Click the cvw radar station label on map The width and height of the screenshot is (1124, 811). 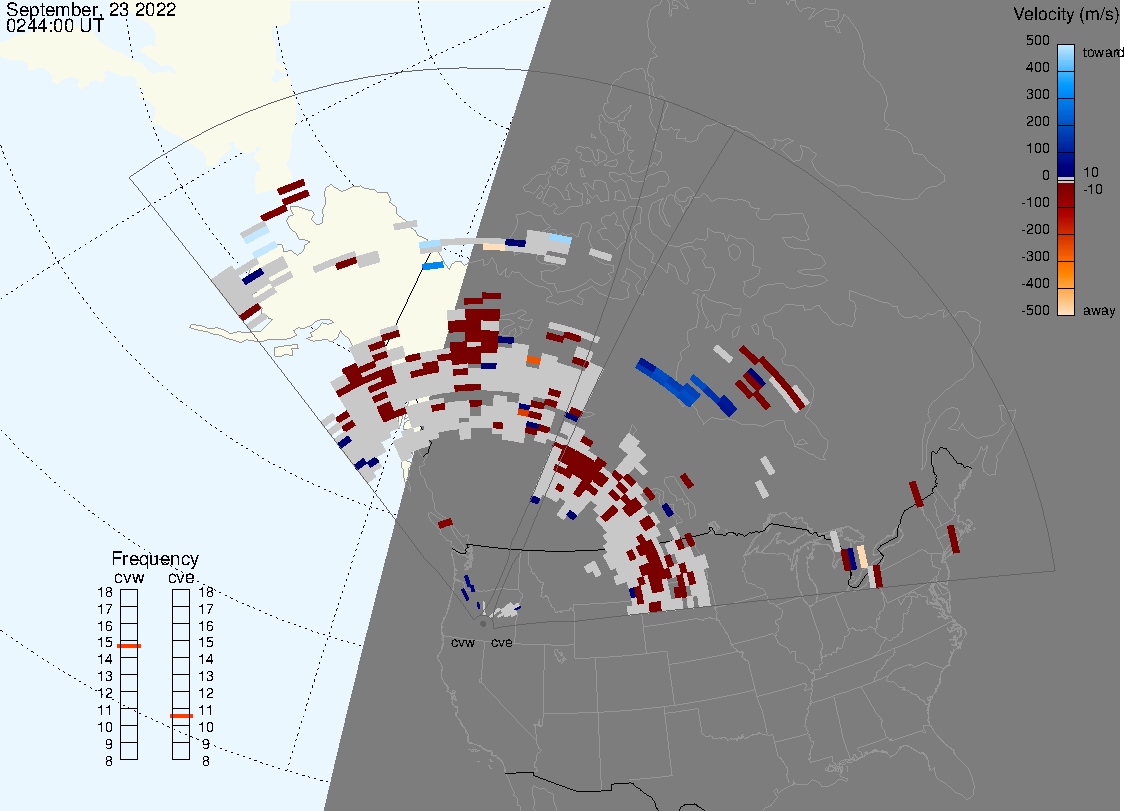pos(463,642)
